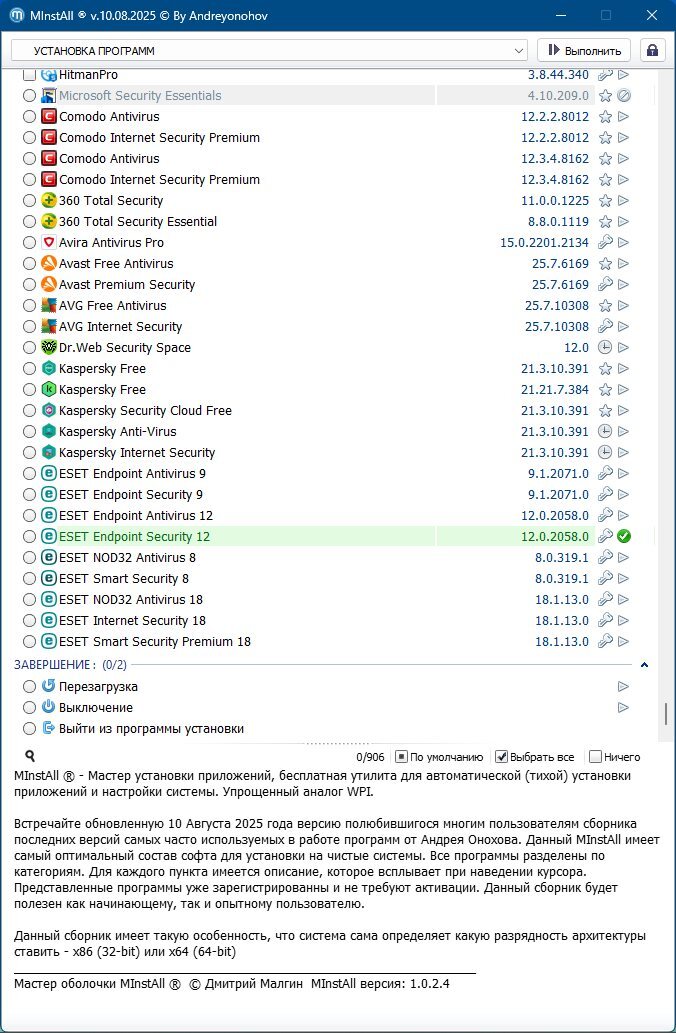Click the exit icon beside Выйти из программы установки
Screen dimensions: 676x1033
pyautogui.click(x=49, y=728)
